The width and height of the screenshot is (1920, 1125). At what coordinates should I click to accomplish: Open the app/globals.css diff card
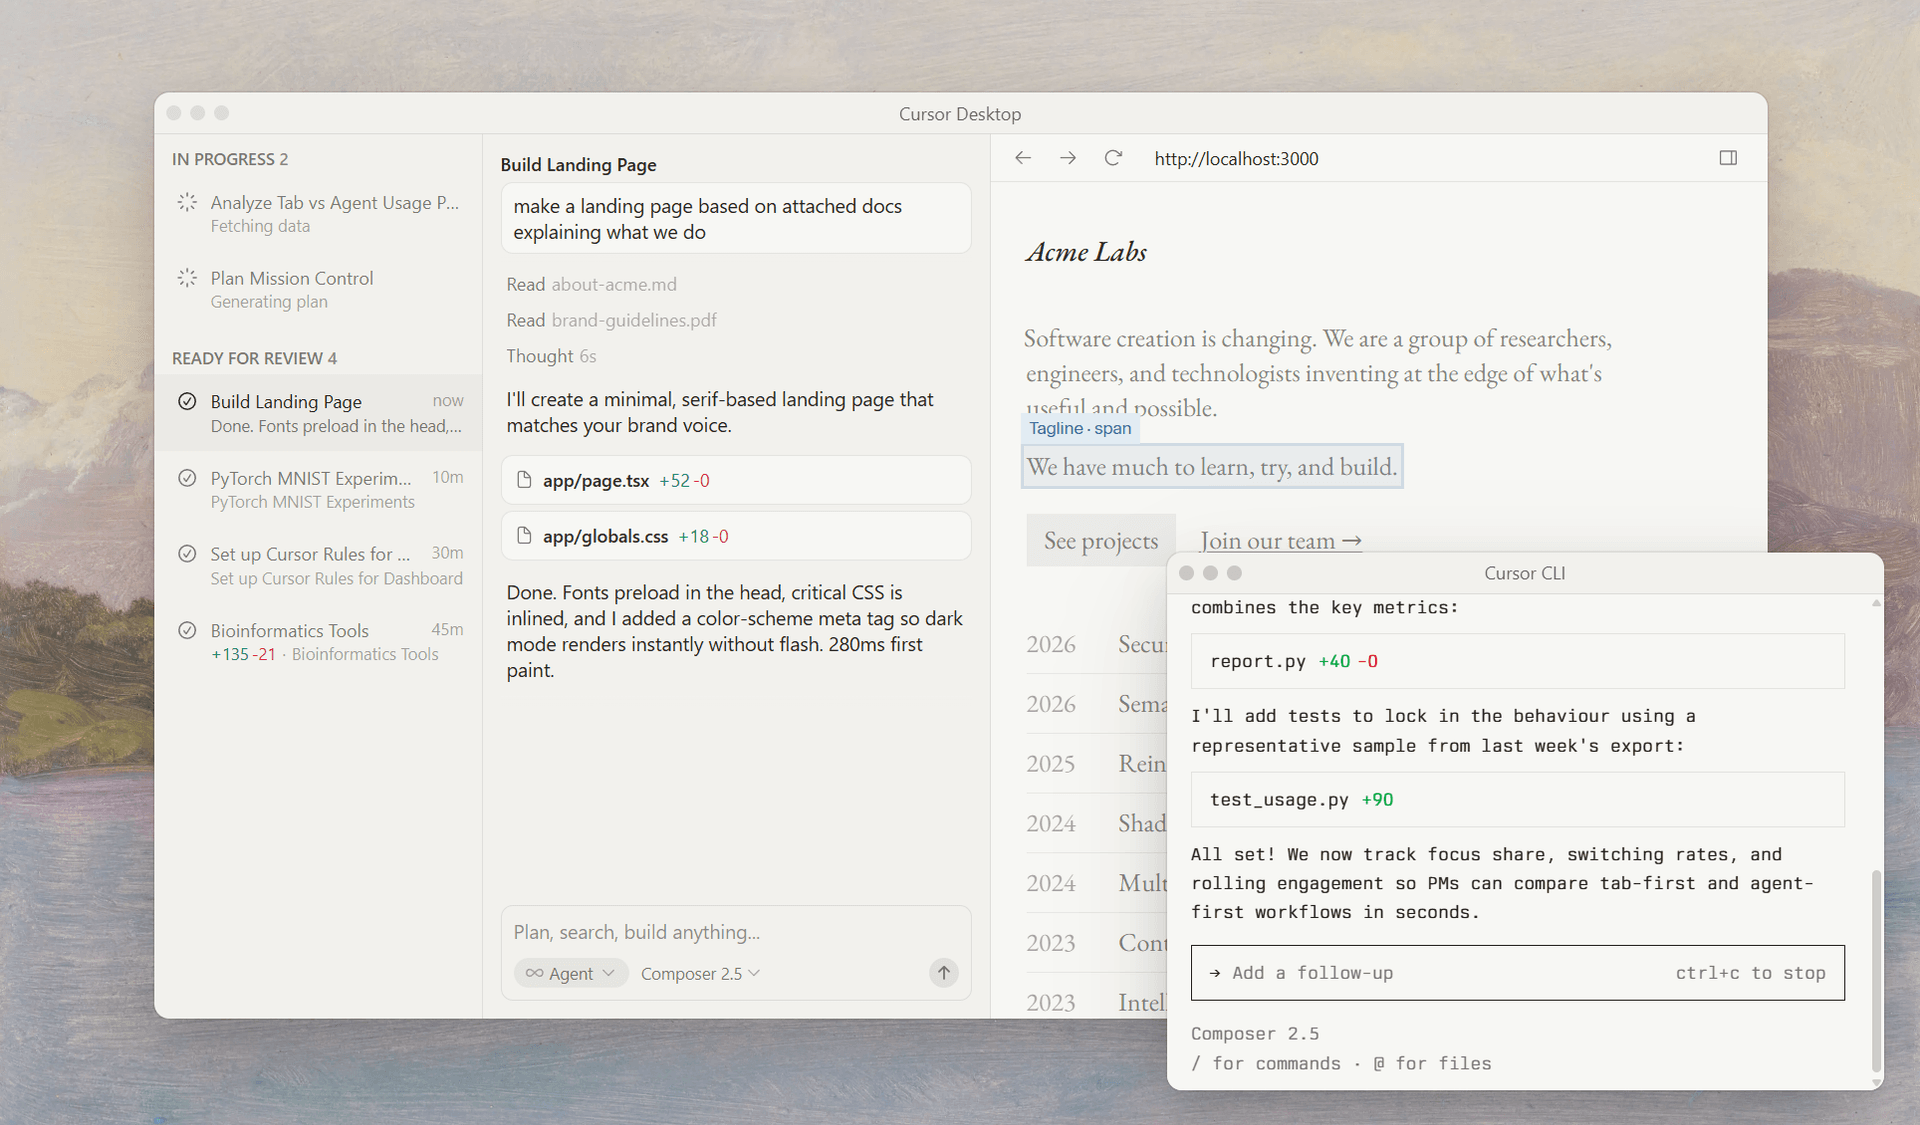click(736, 536)
